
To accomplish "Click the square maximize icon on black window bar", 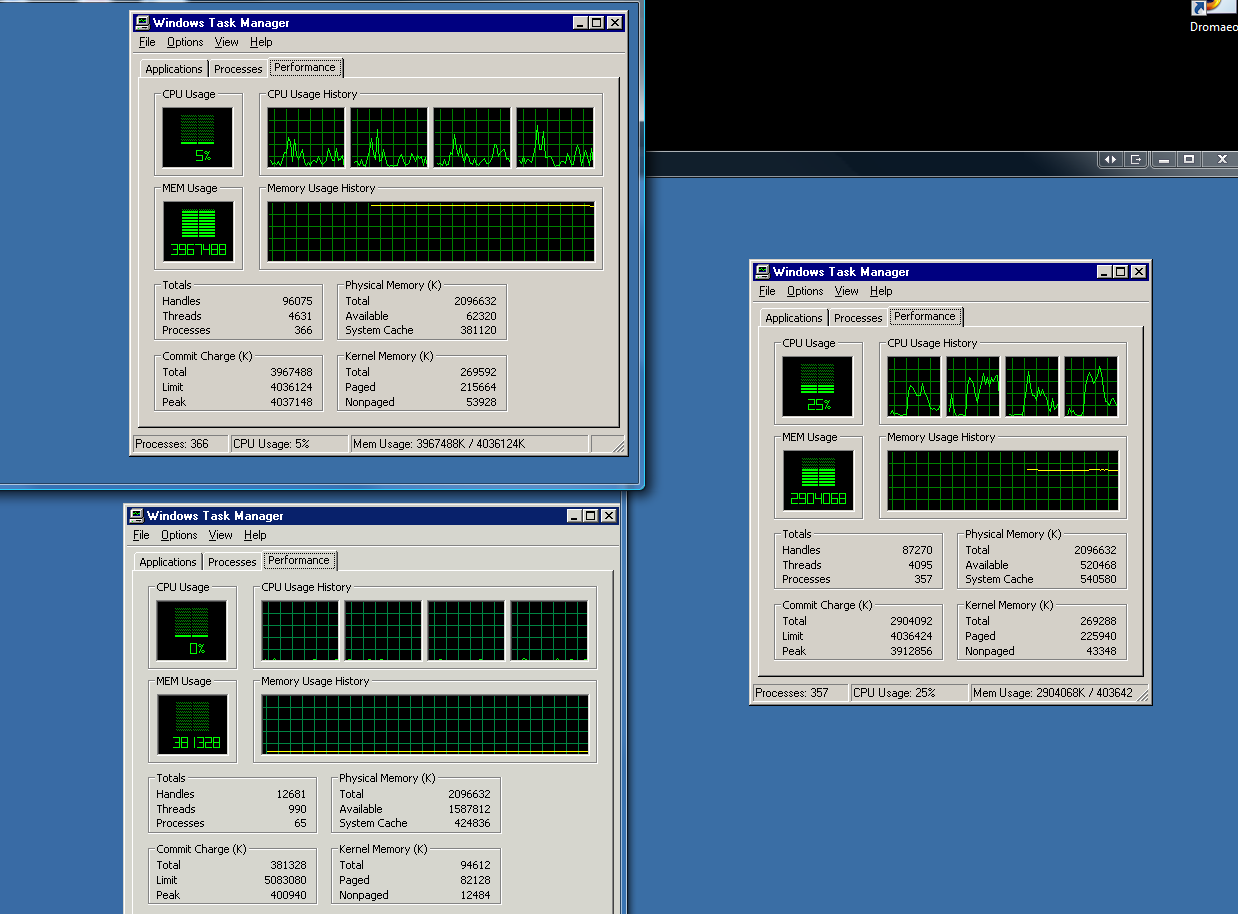I will point(1189,159).
